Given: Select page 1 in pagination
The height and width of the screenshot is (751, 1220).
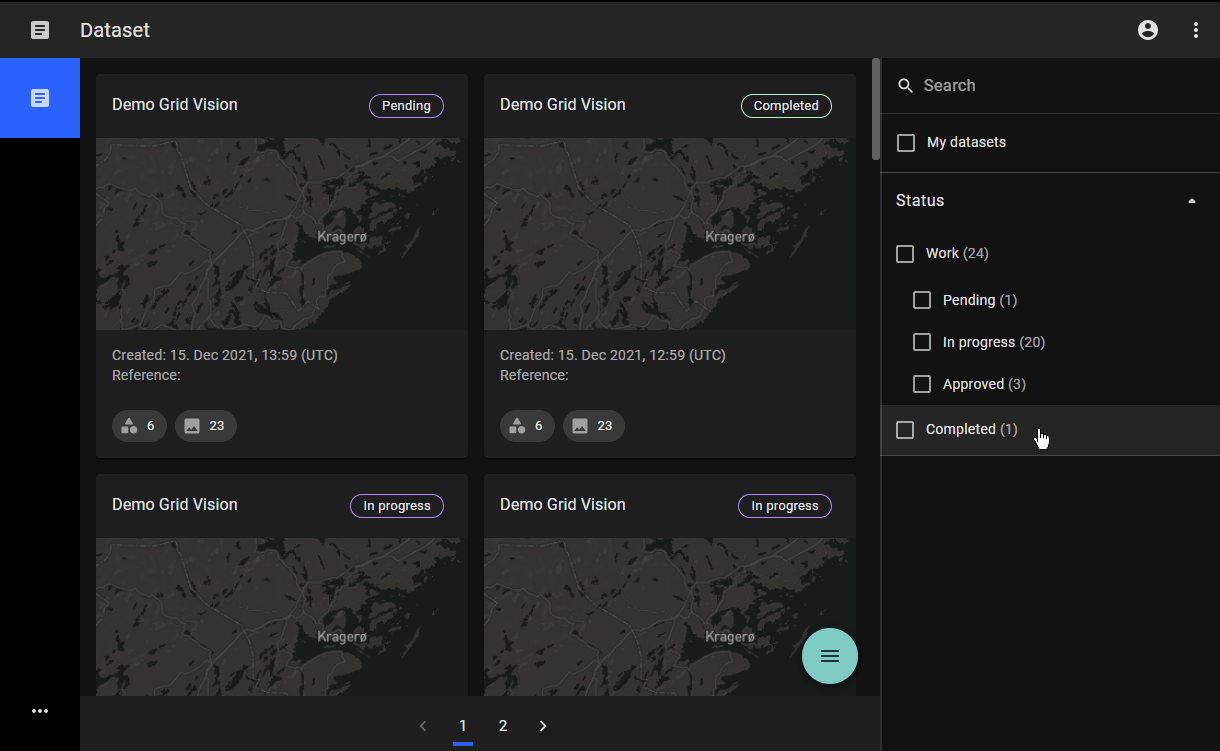Looking at the screenshot, I should pos(463,726).
